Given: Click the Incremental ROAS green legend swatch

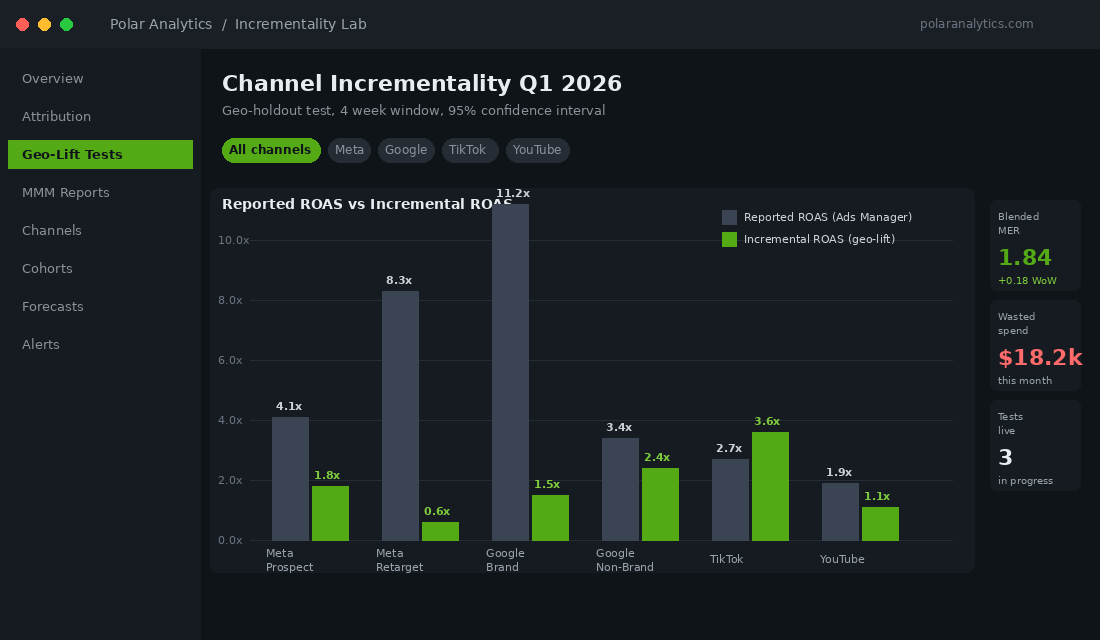Looking at the screenshot, I should 730,239.
